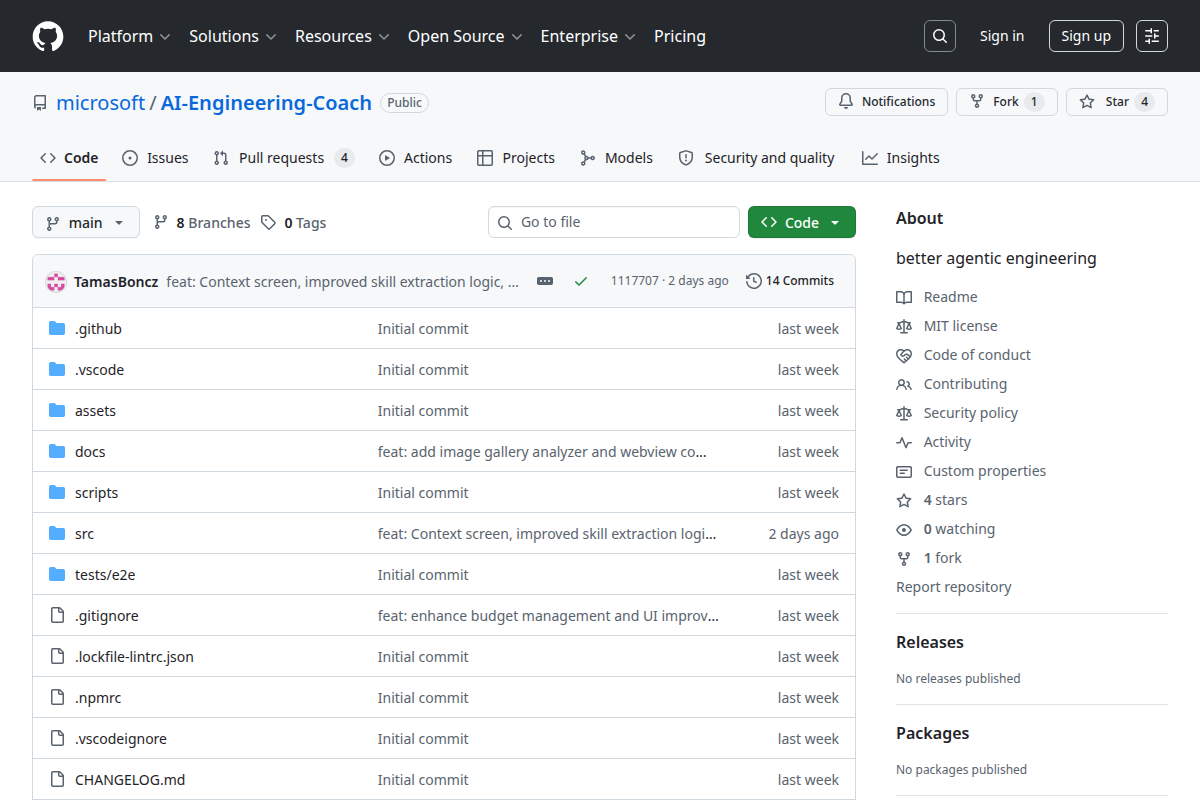Image resolution: width=1200 pixels, height=800 pixels.
Task: View the green checkmark commit status
Action: click(x=581, y=281)
